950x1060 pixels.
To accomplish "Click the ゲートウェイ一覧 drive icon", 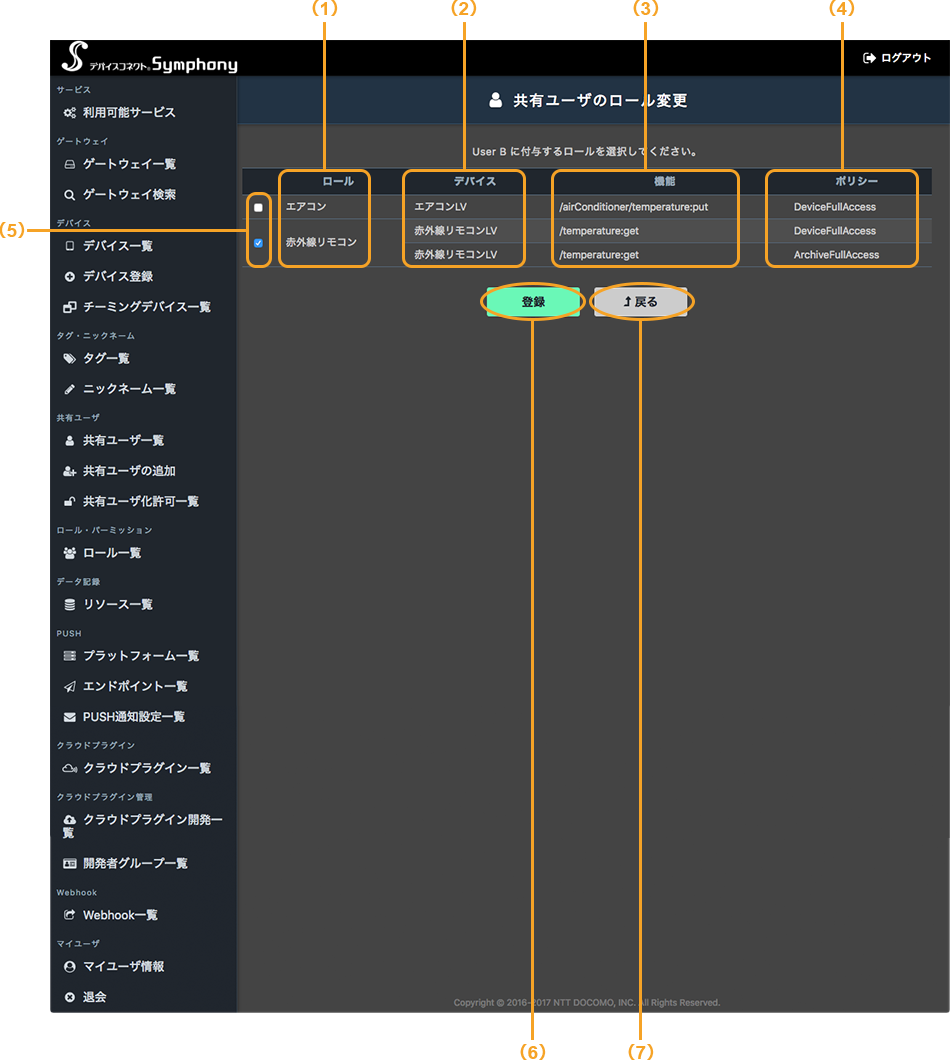I will point(70,164).
